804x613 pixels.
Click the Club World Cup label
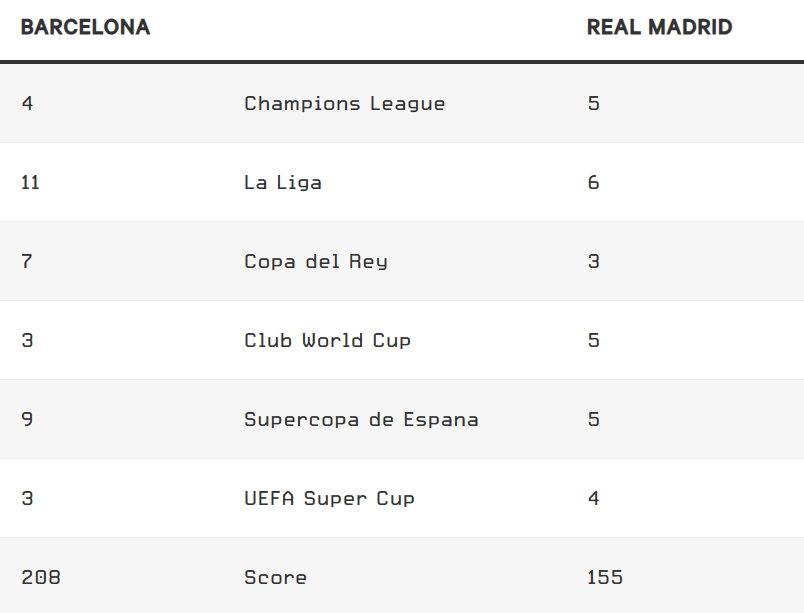click(327, 340)
